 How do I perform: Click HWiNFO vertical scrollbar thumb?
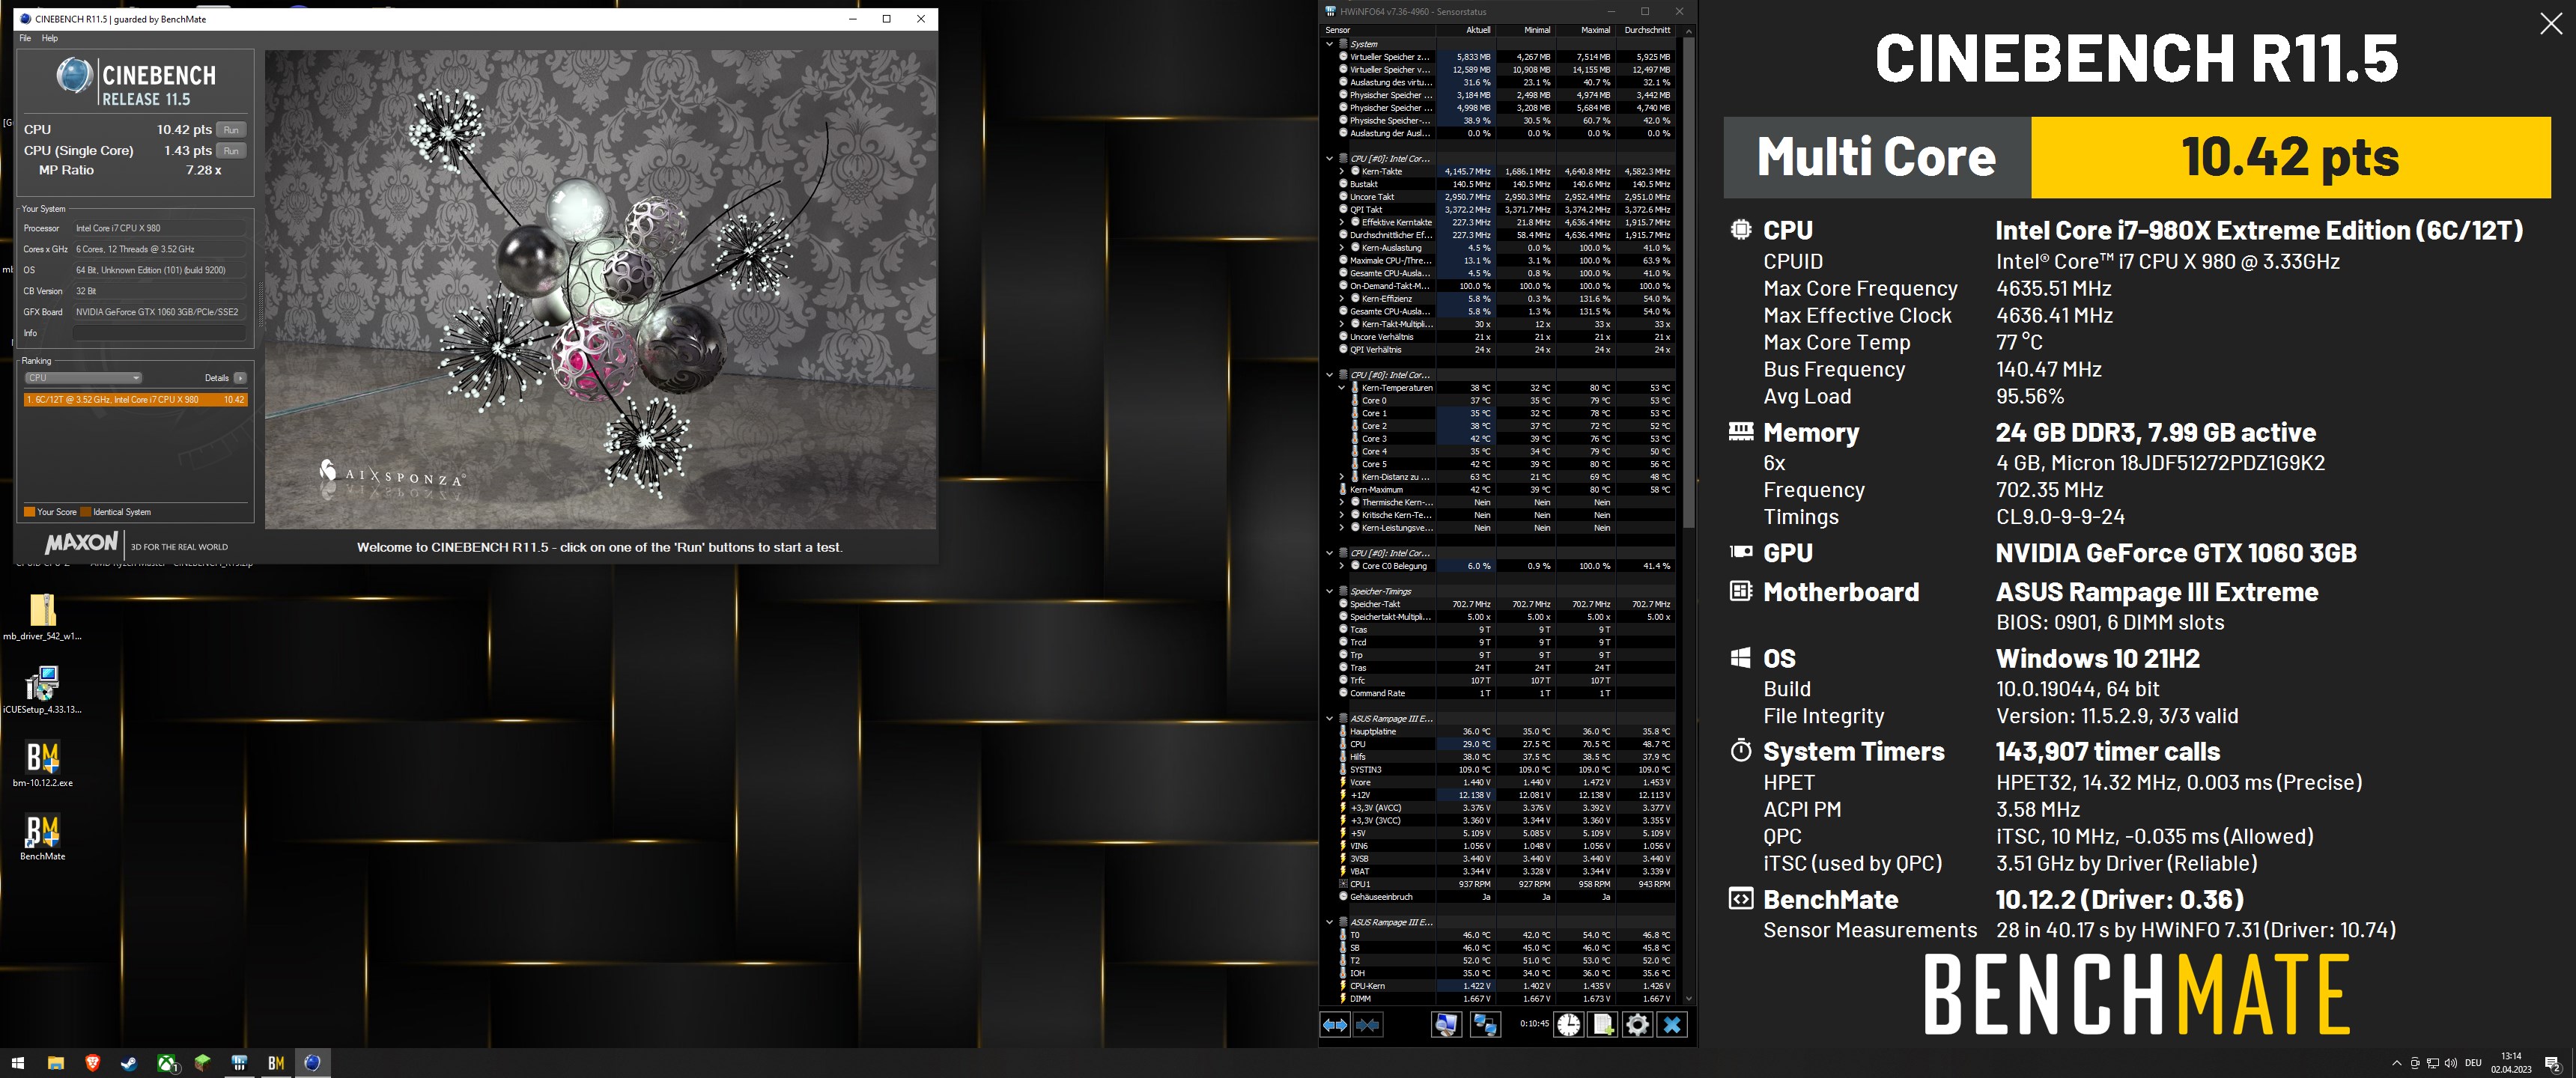tap(1689, 282)
